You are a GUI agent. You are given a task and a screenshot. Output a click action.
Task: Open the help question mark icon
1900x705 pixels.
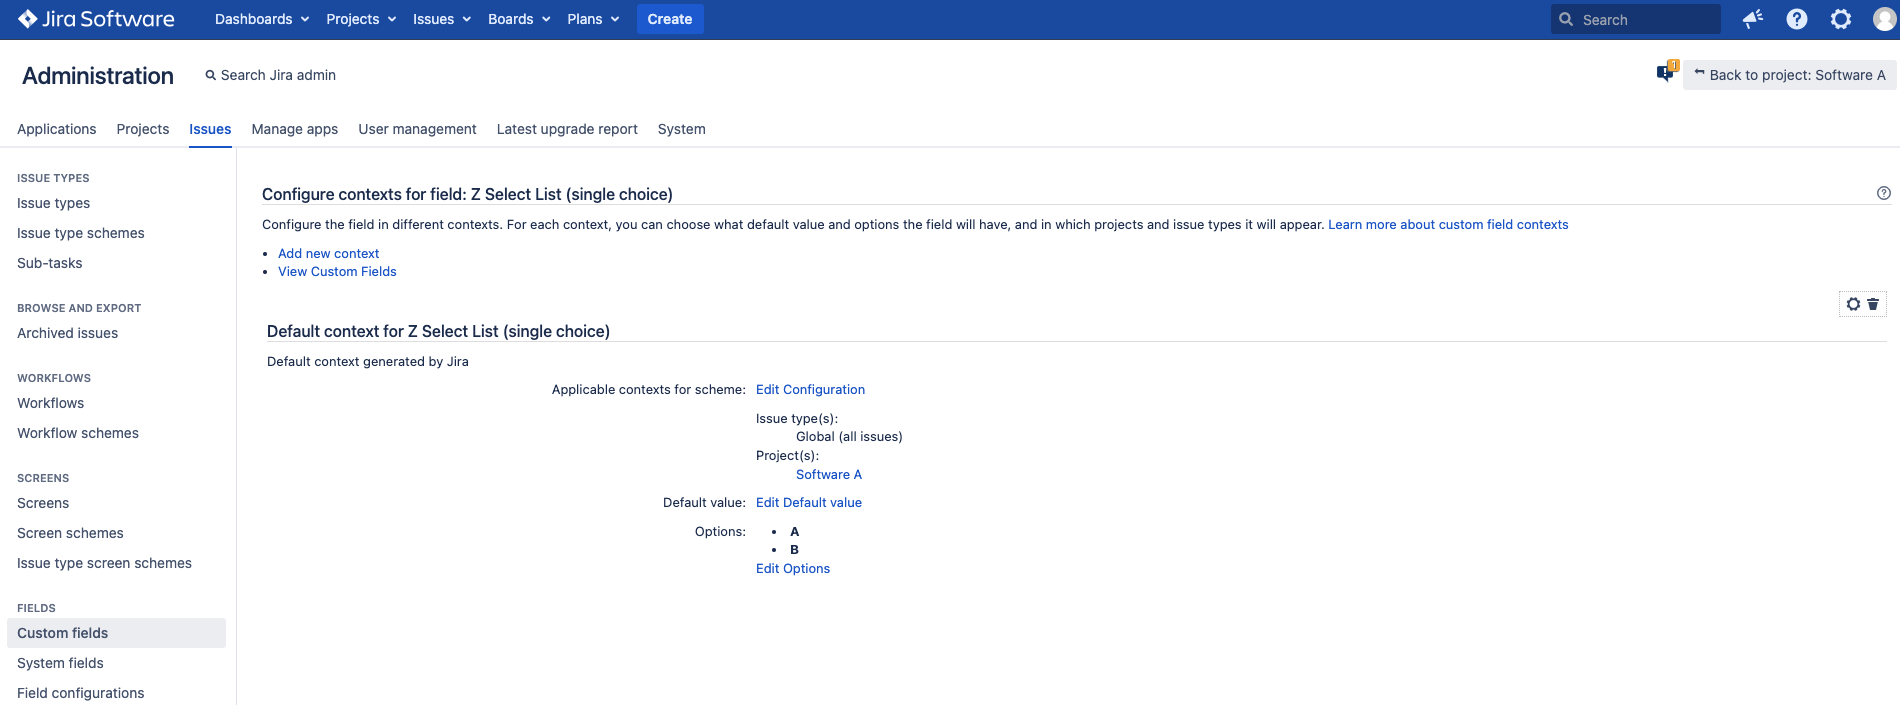point(1797,19)
